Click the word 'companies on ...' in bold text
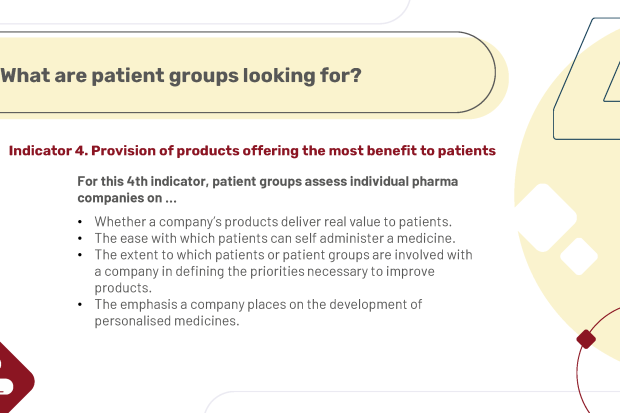The width and height of the screenshot is (620, 413). tap(127, 198)
